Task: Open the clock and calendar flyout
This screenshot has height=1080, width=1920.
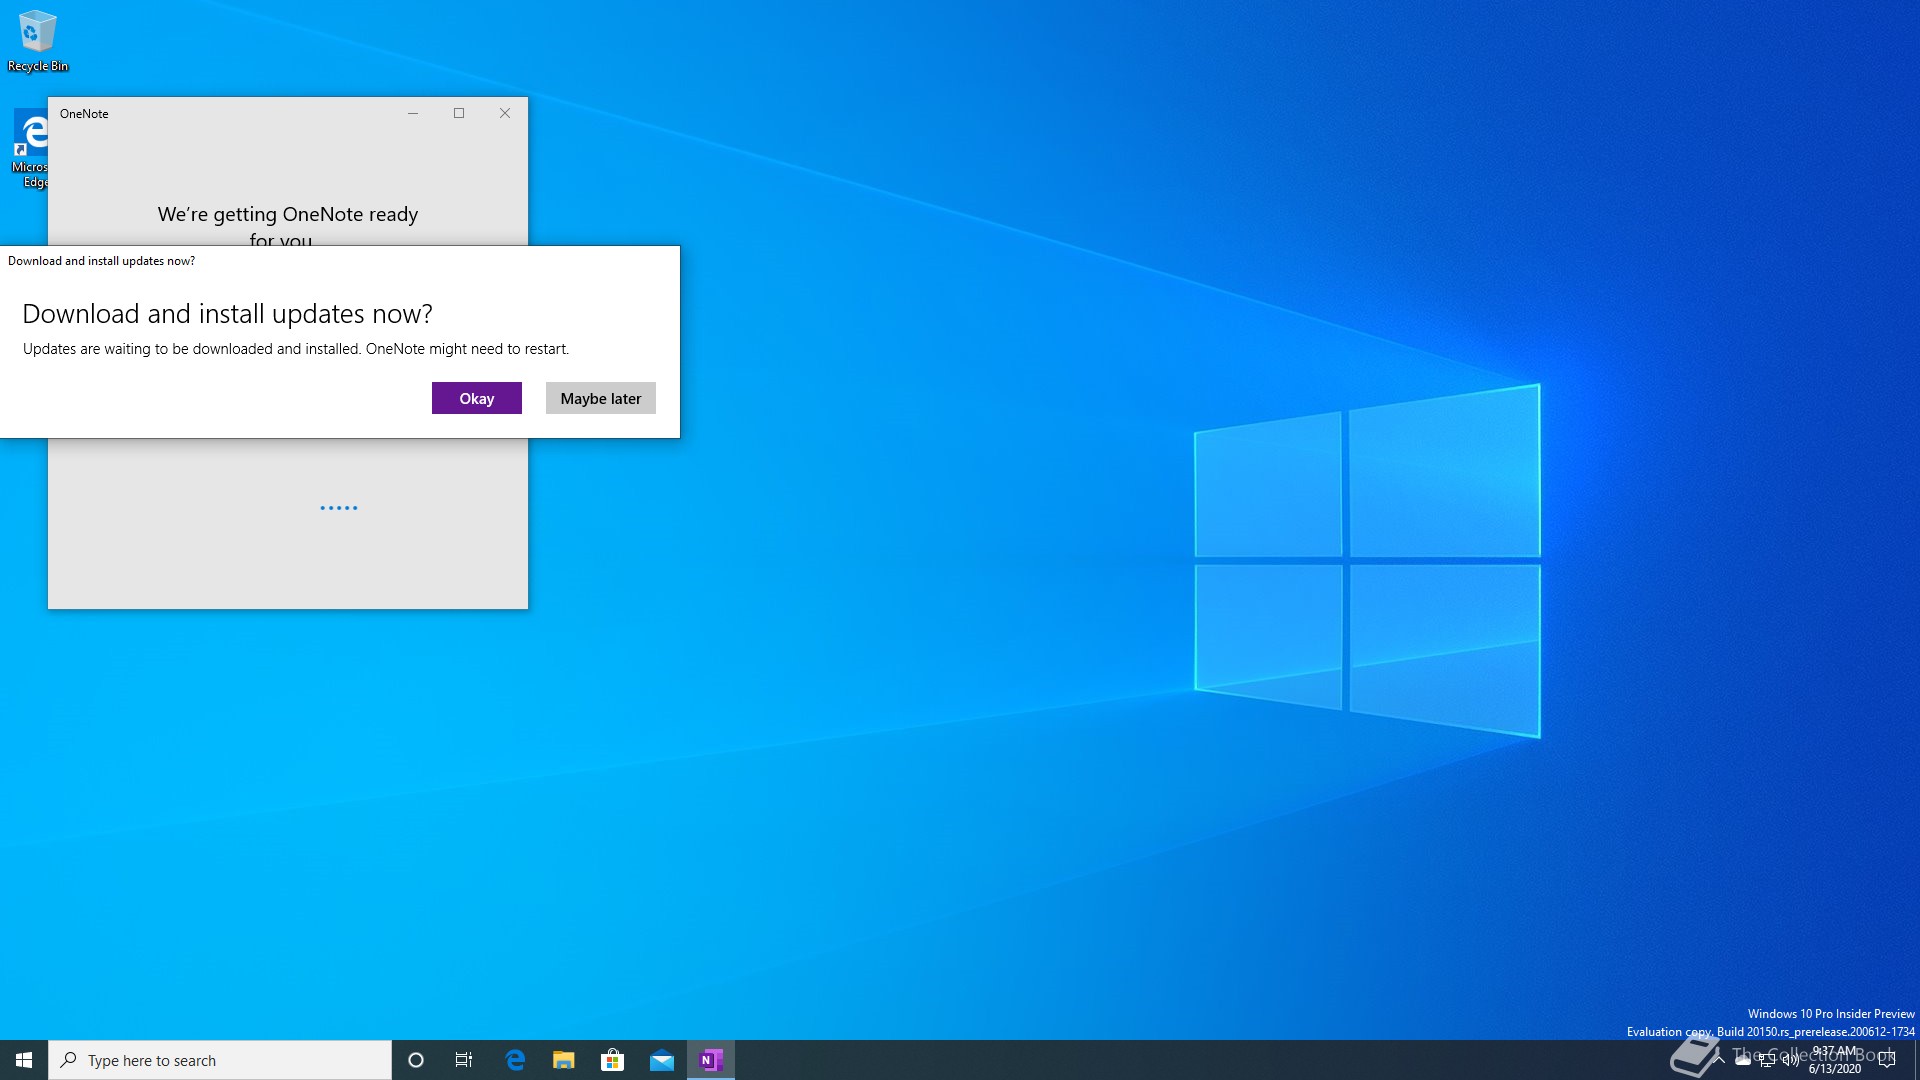Action: [1835, 1060]
